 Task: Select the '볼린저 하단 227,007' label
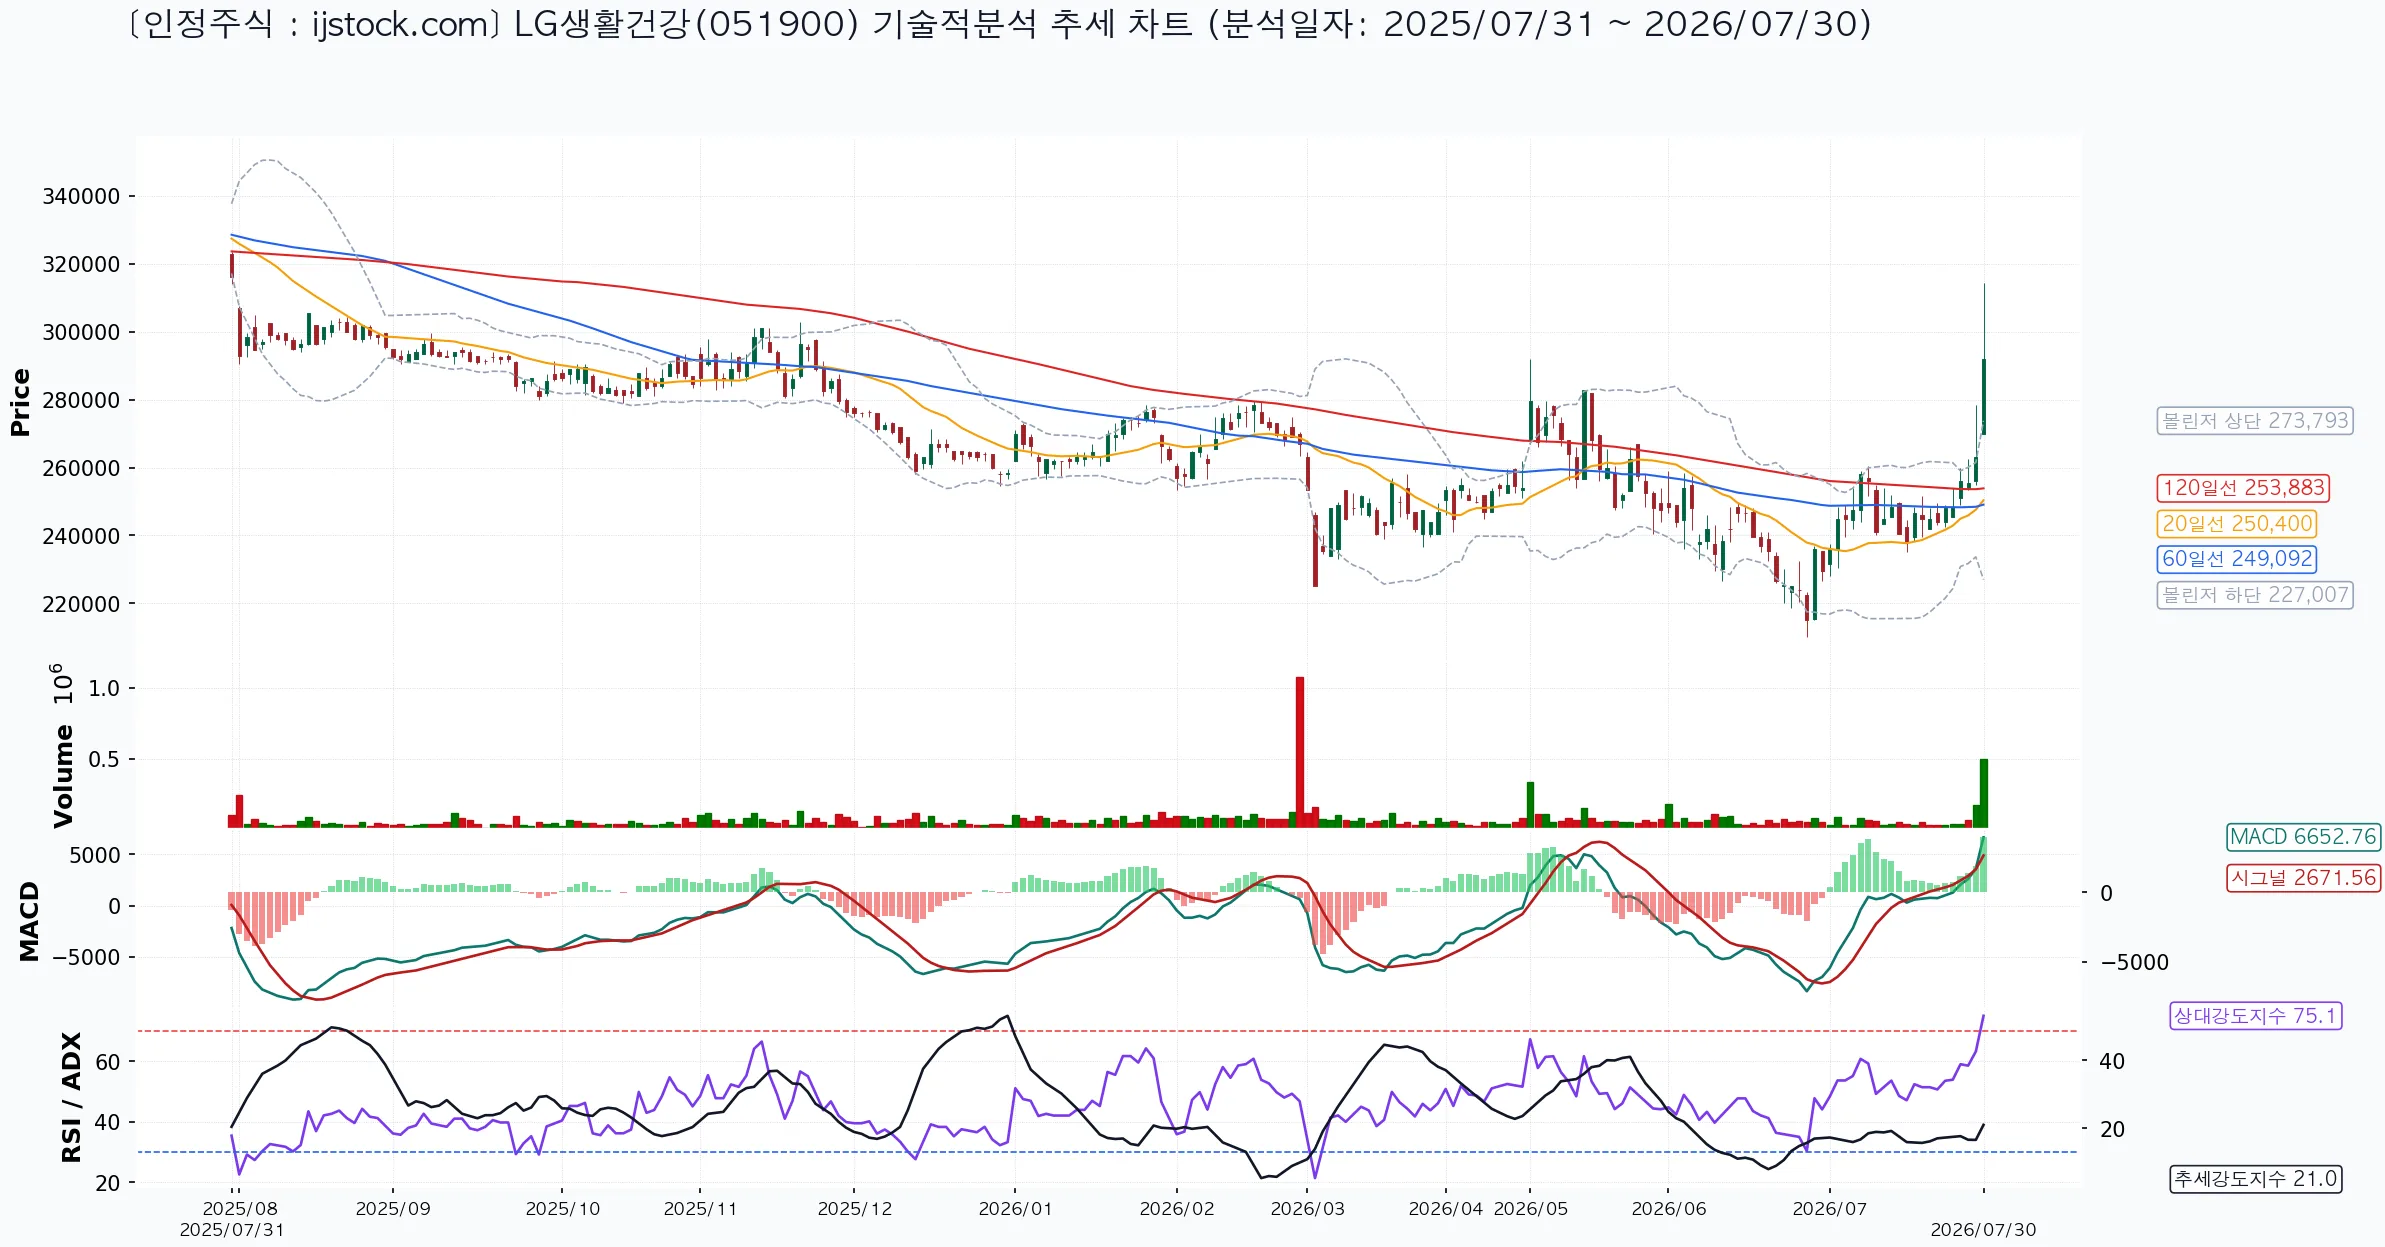point(2254,595)
